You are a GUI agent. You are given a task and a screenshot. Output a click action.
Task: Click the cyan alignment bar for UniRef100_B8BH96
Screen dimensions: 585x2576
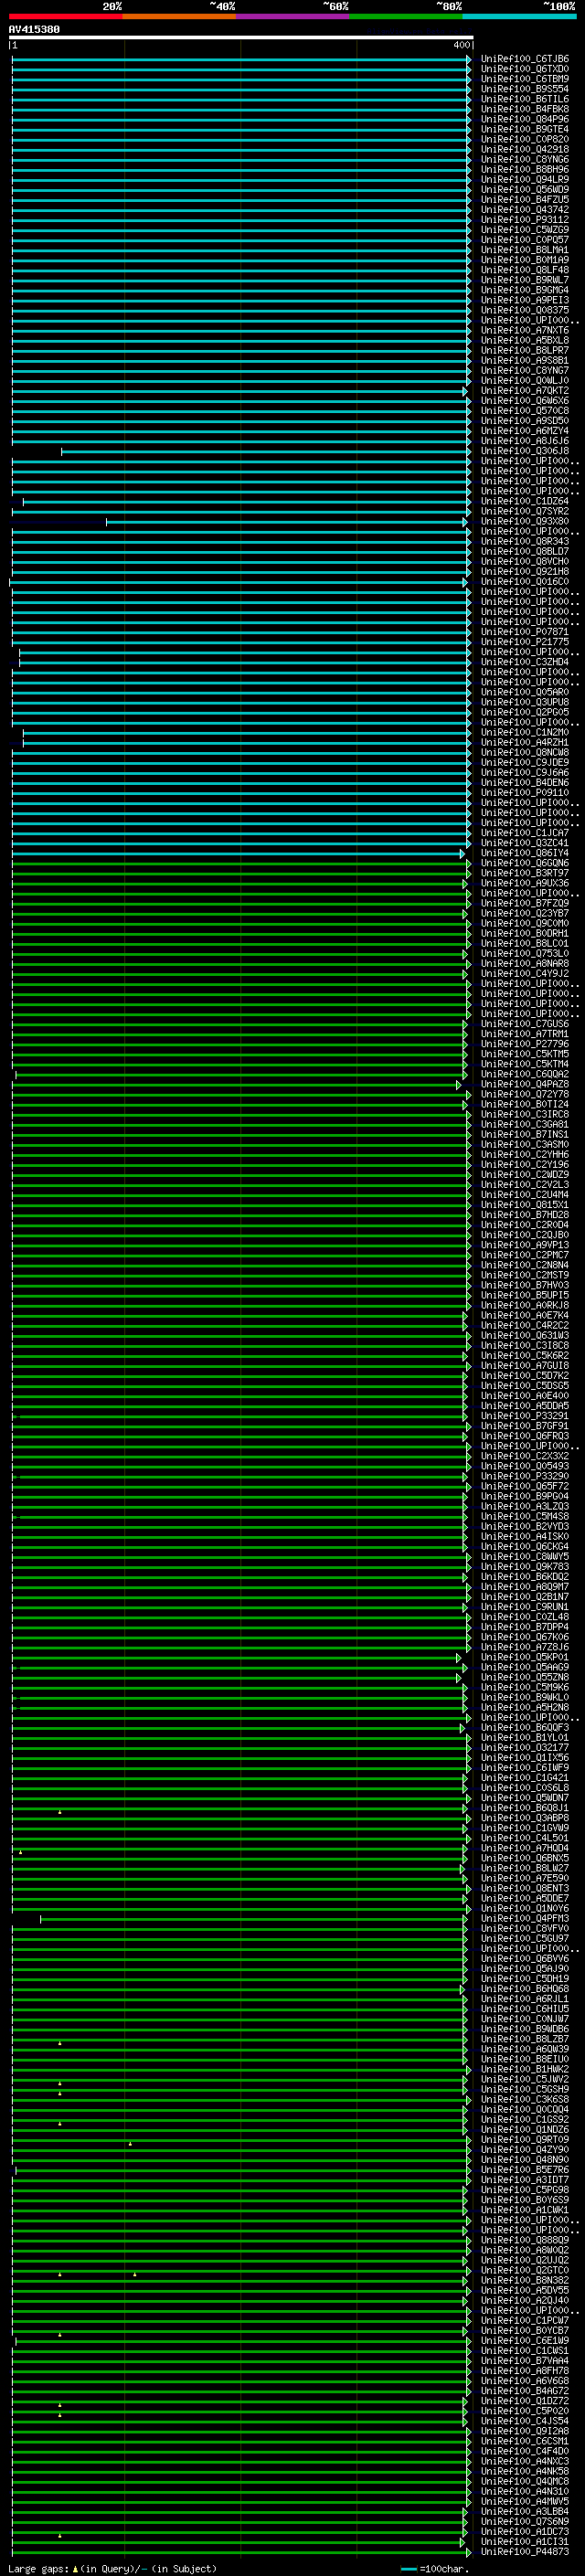(x=240, y=170)
